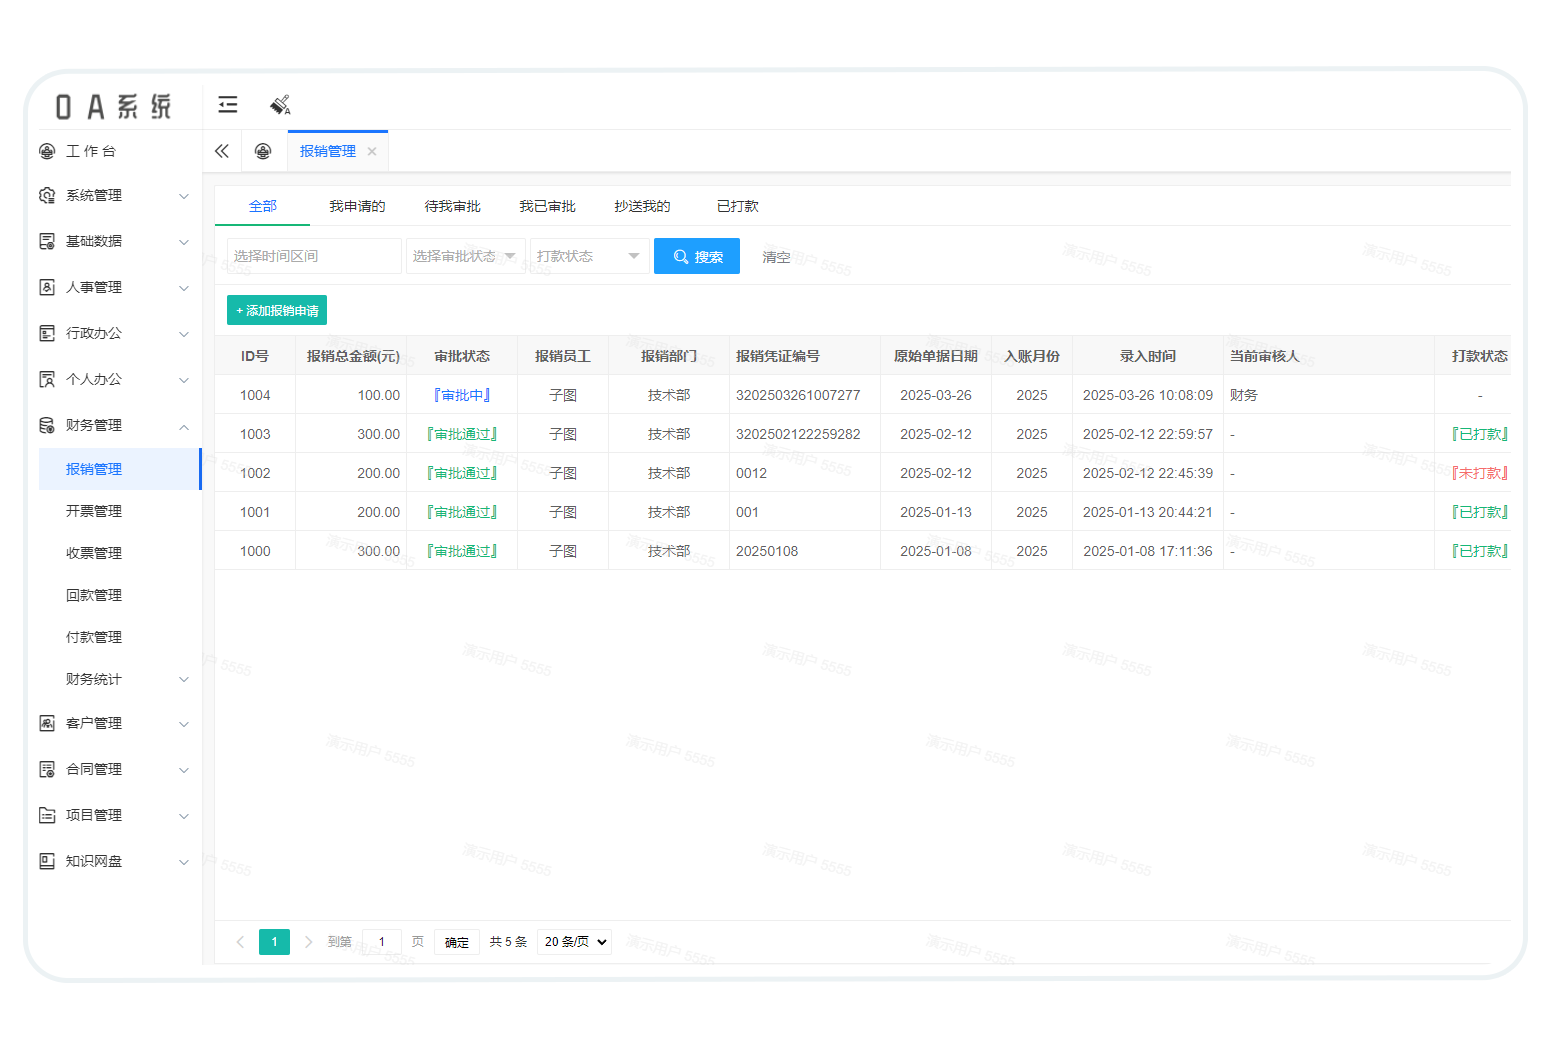Click the clear cache brush icon
The width and height of the screenshot is (1550, 1050).
[x=280, y=105]
